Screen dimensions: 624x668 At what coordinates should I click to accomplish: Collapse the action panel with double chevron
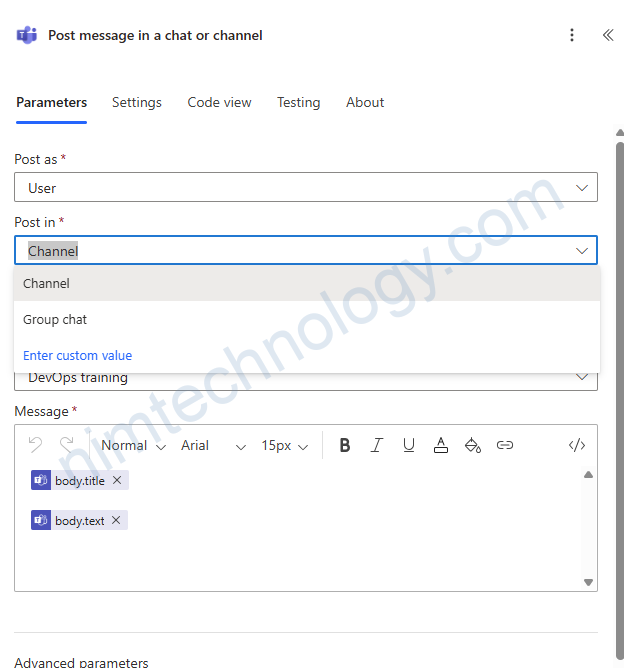tap(607, 35)
